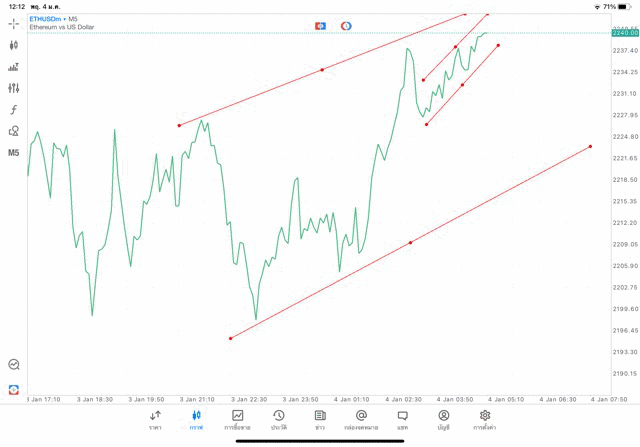Open the การตั้งค่า settings tab
The image size is (640, 447).
(x=485, y=419)
